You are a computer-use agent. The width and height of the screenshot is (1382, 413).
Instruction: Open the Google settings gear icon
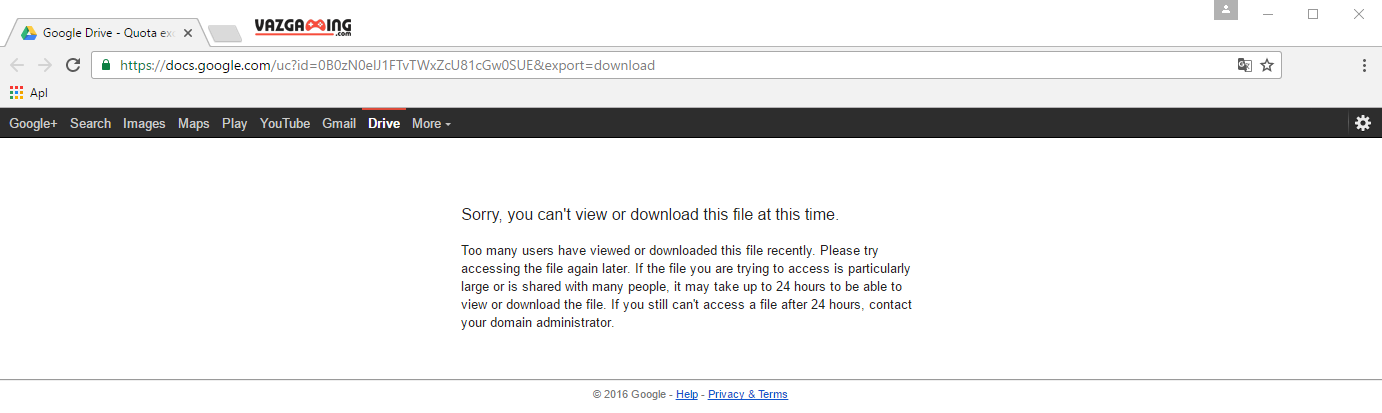[1362, 123]
